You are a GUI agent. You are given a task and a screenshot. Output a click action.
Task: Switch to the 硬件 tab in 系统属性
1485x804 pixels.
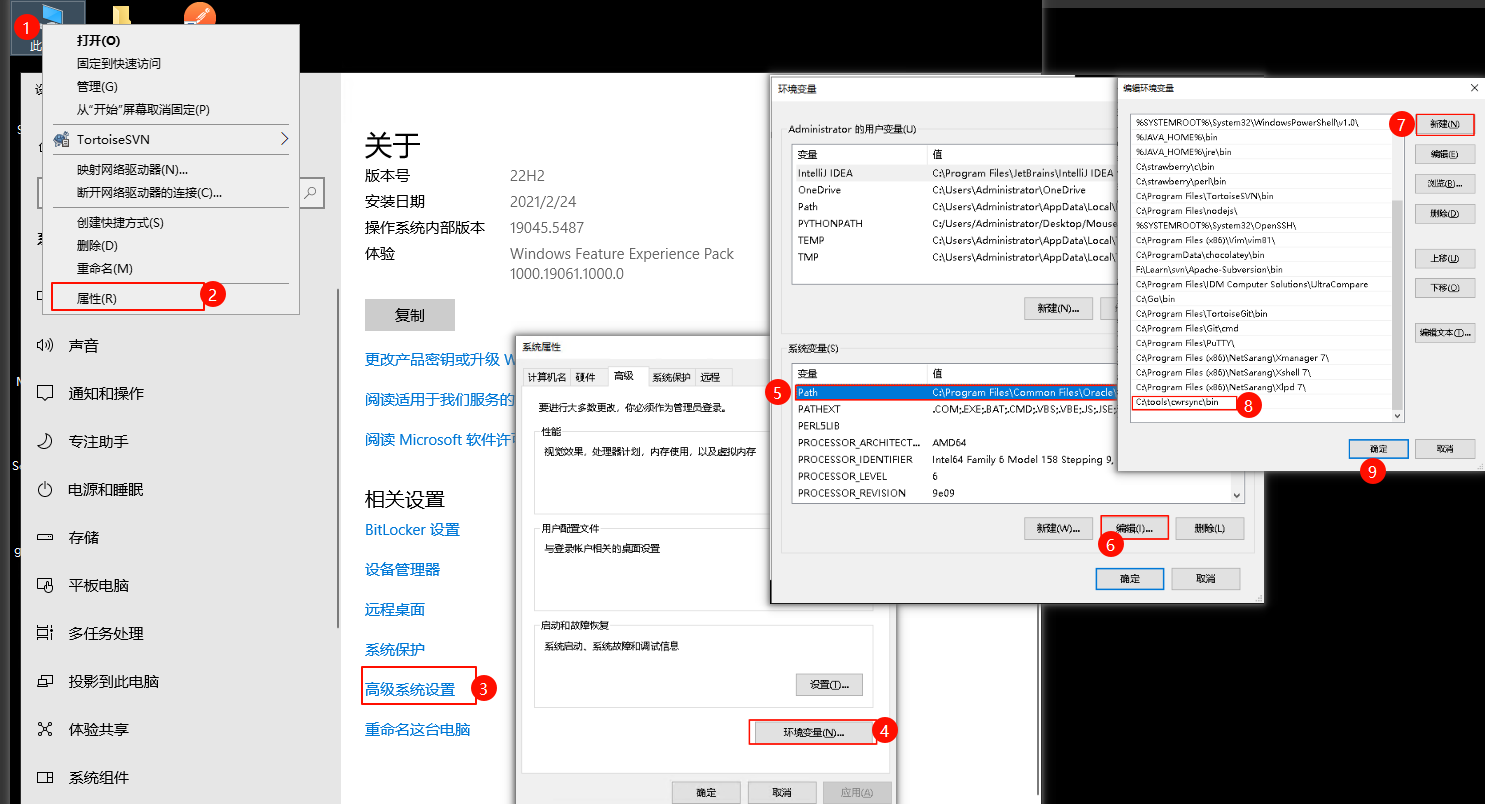(587, 376)
